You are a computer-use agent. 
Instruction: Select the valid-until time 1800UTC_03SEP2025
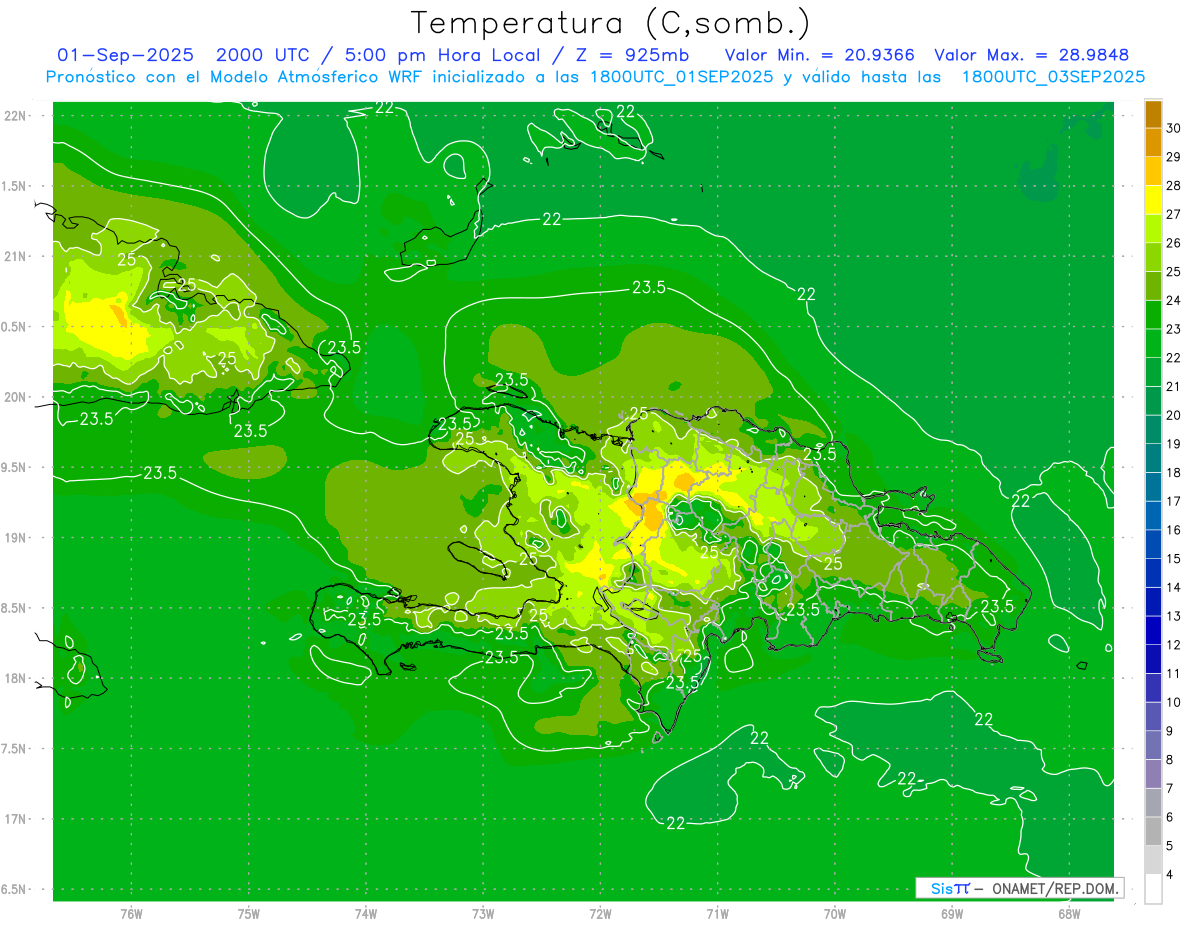coord(1053,77)
